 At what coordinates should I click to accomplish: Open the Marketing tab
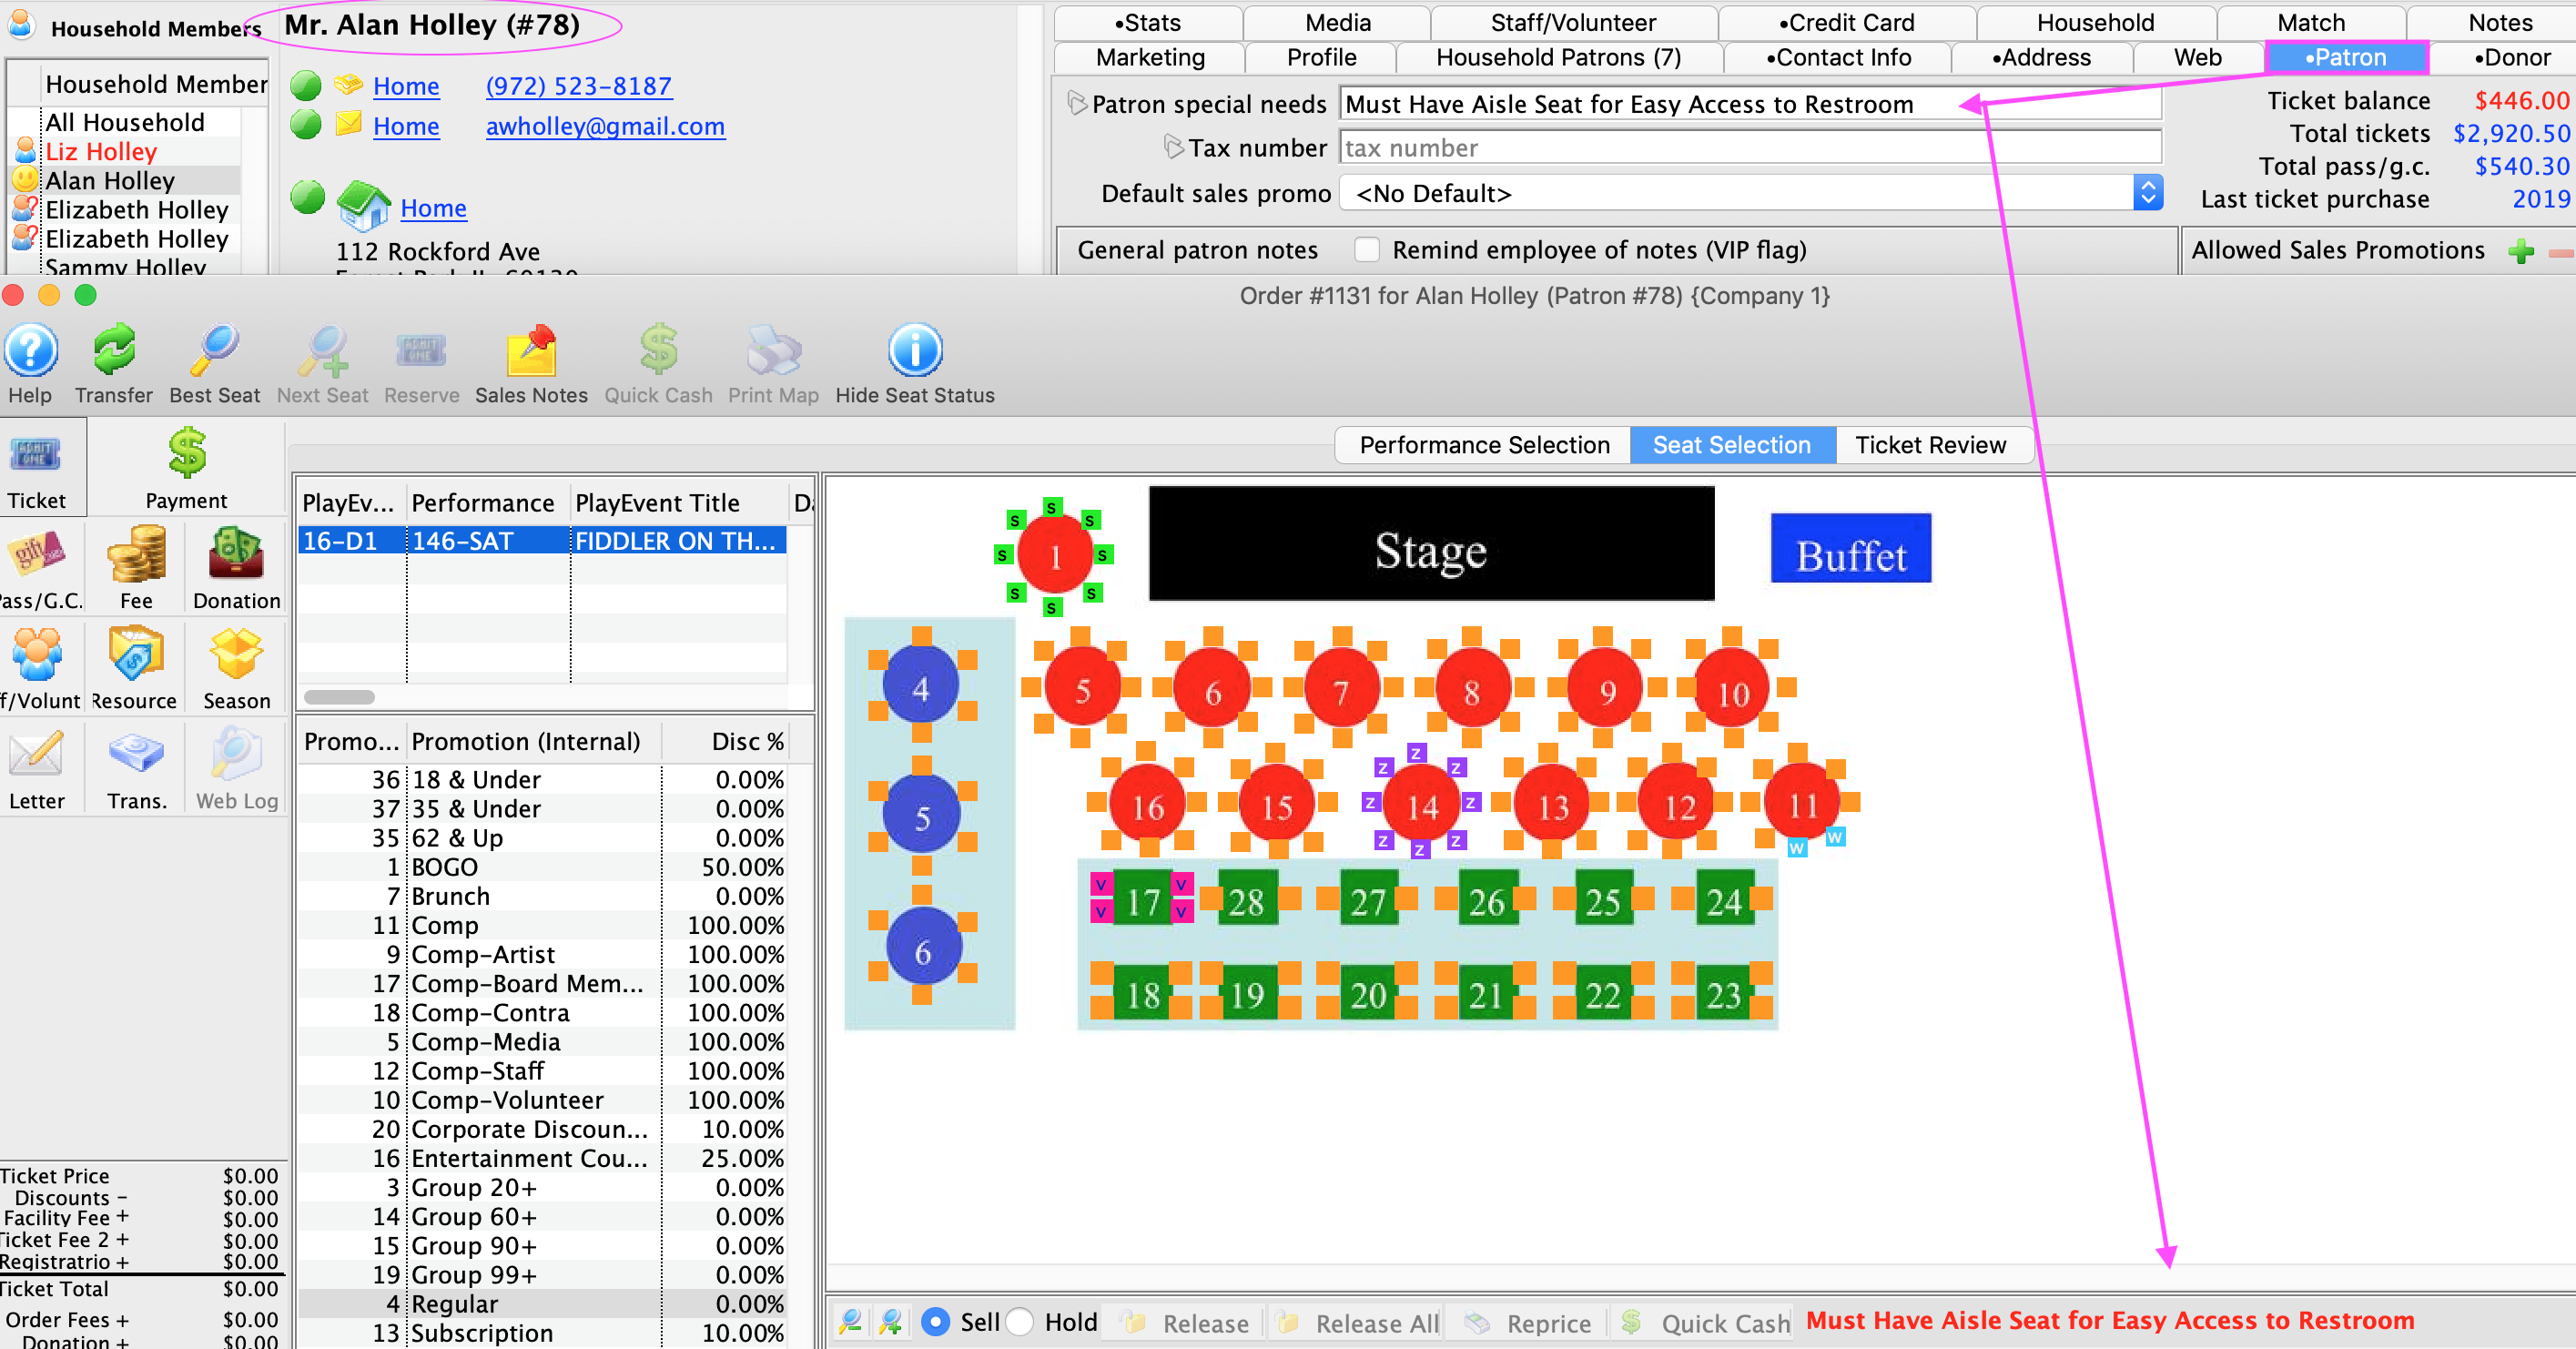(1150, 58)
